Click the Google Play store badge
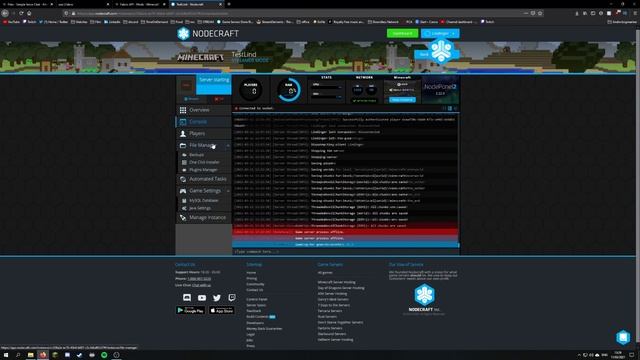The width and height of the screenshot is (640, 360). [x=191, y=310]
